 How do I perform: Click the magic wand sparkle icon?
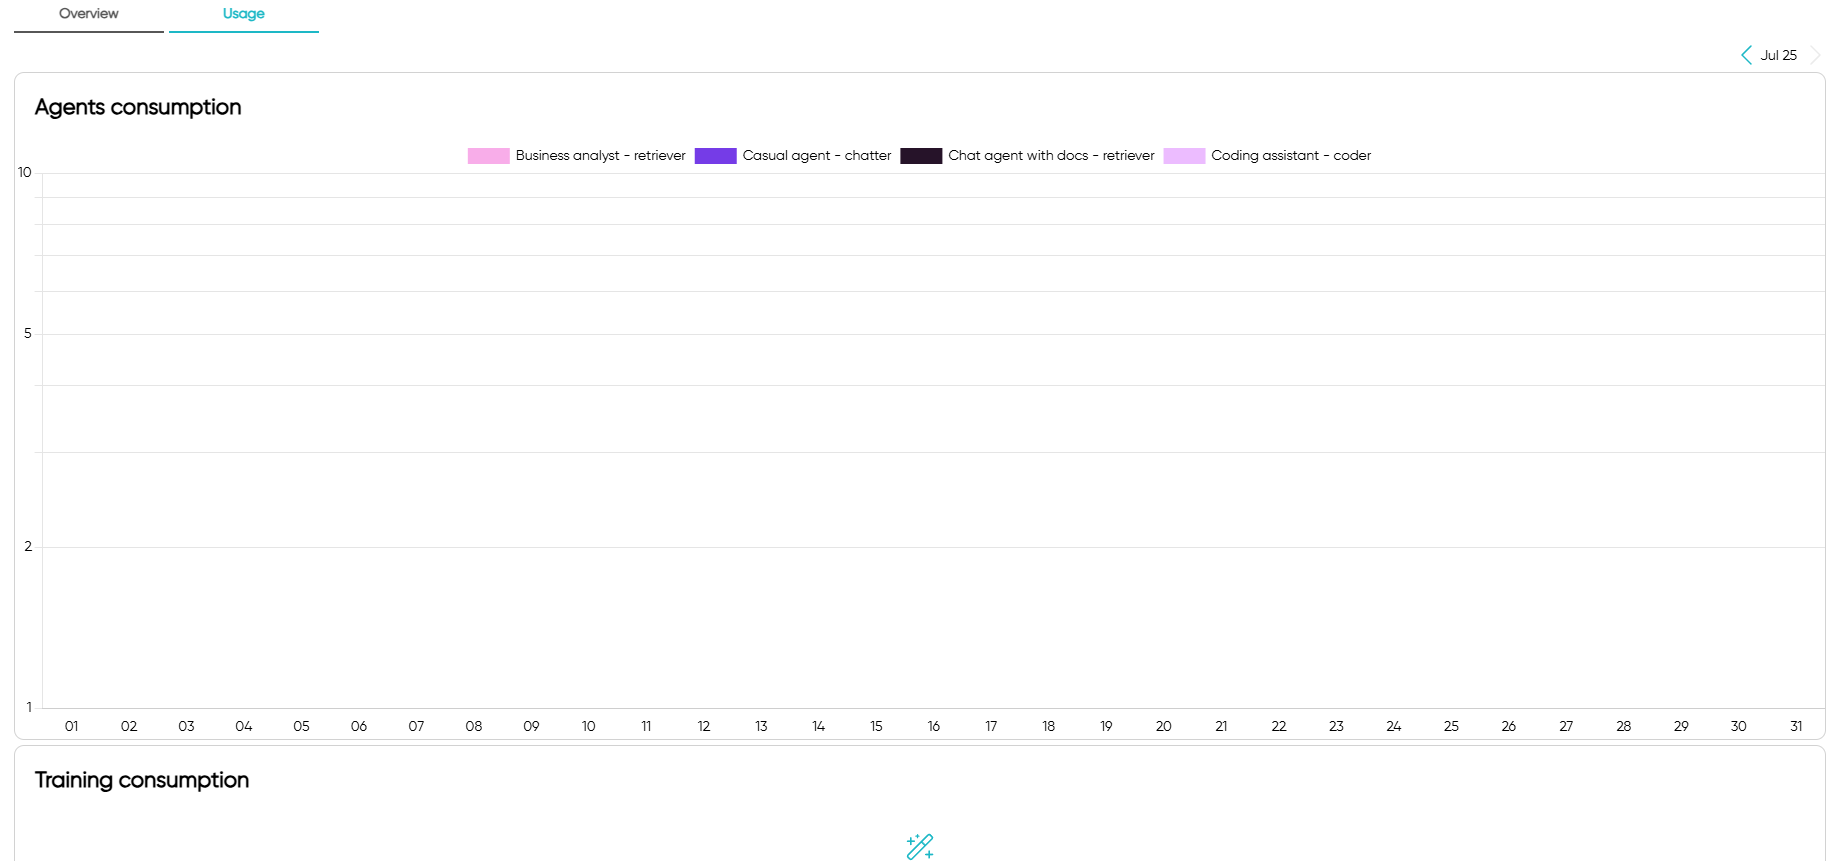[x=920, y=846]
